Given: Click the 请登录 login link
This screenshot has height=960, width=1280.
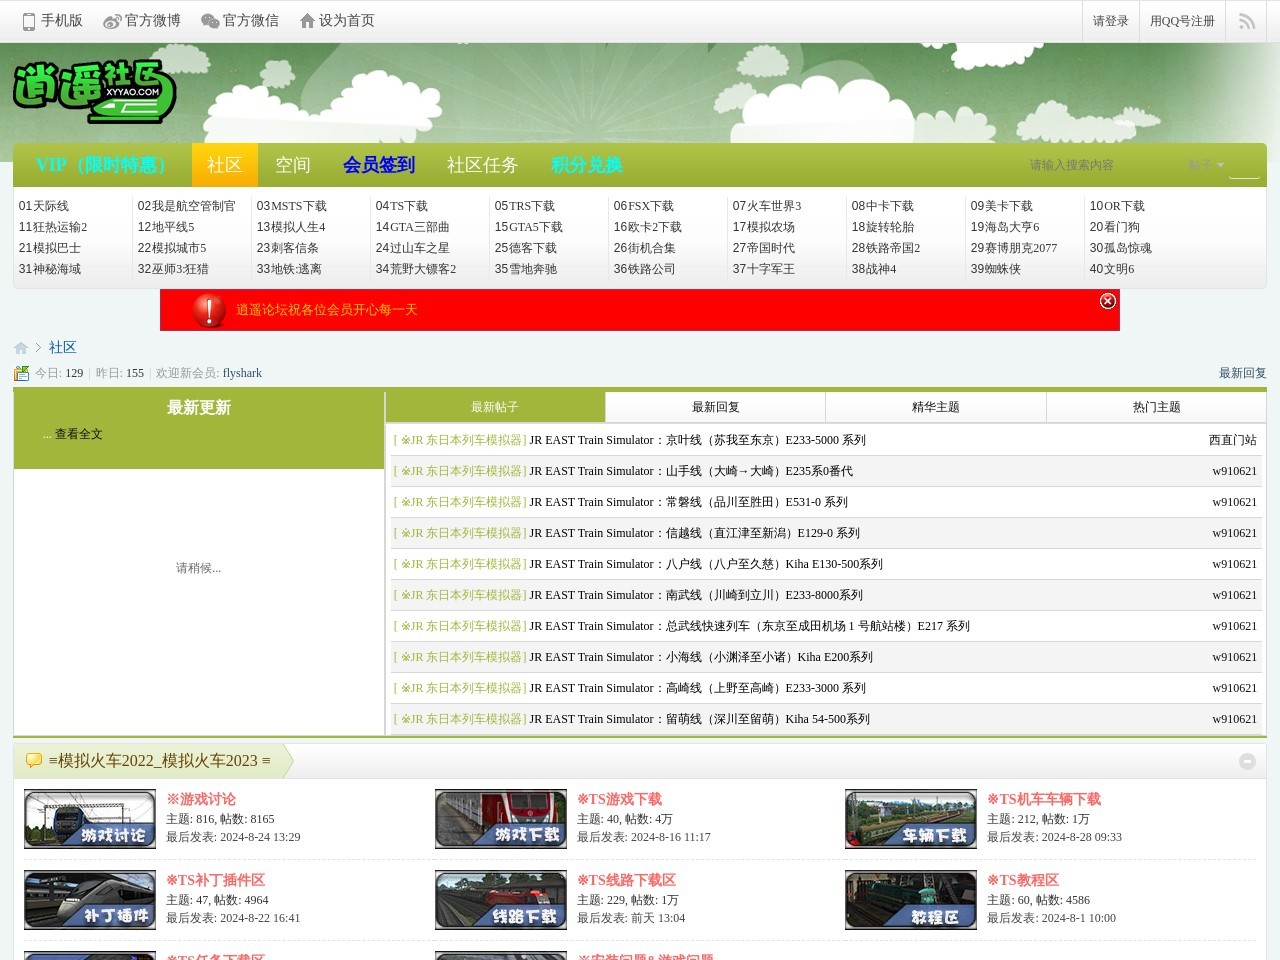Looking at the screenshot, I should click(1110, 21).
